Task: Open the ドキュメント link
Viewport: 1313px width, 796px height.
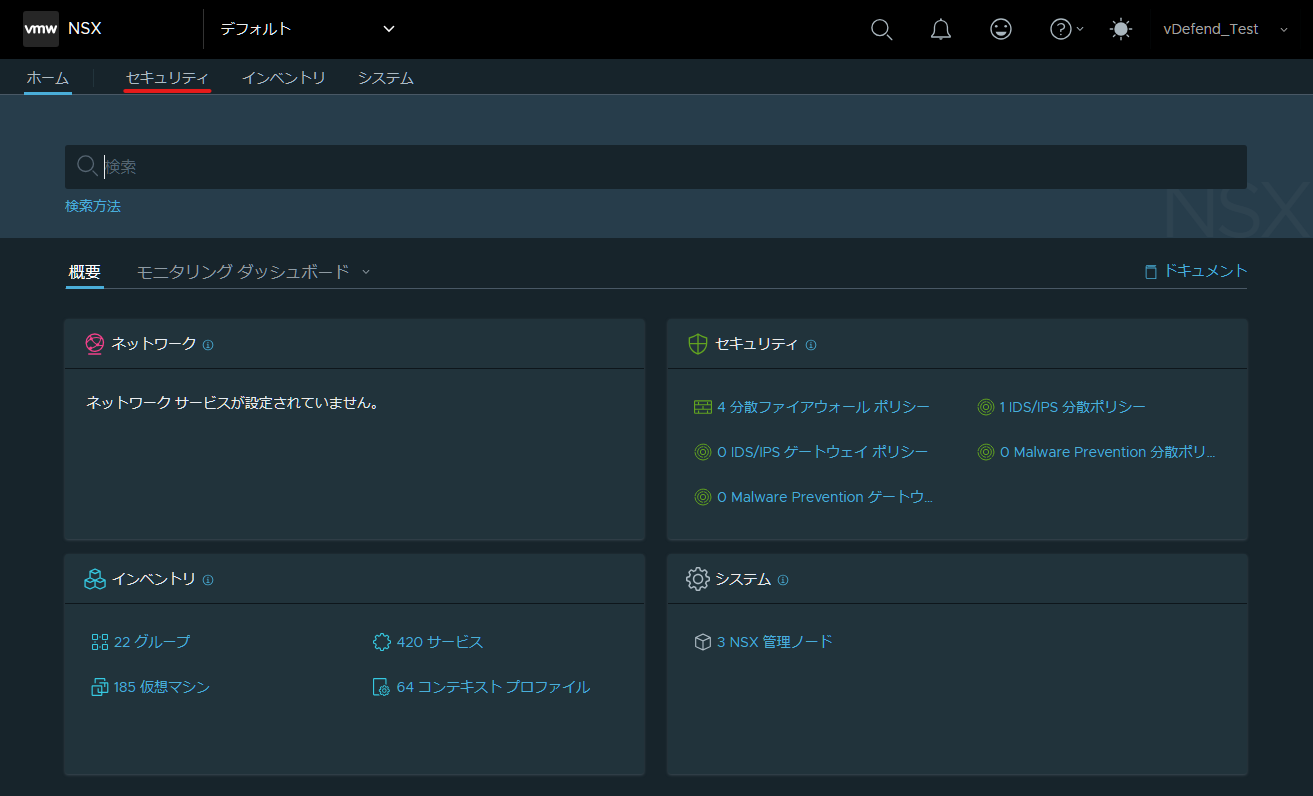Action: (1196, 271)
